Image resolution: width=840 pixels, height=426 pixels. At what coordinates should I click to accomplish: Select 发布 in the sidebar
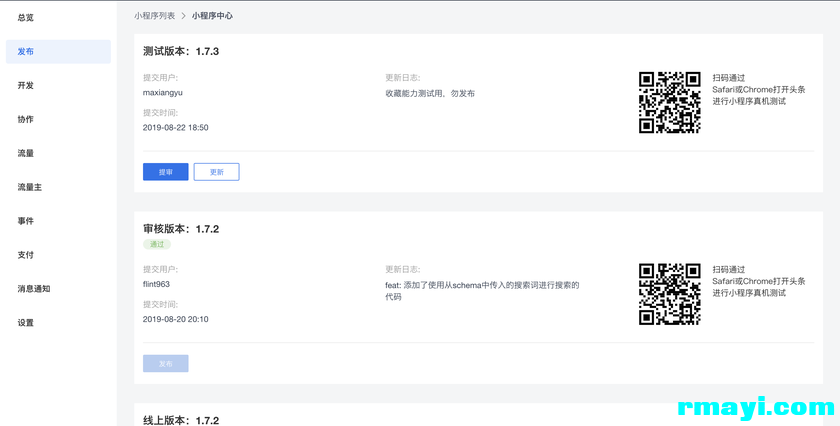click(x=26, y=52)
